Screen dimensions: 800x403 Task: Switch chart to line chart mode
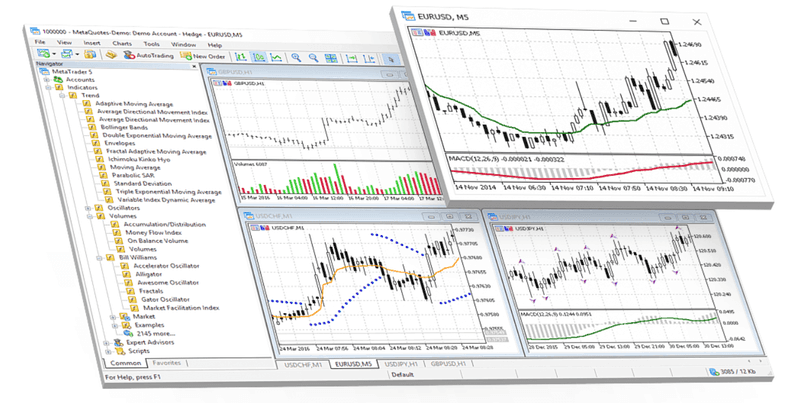pos(276,57)
